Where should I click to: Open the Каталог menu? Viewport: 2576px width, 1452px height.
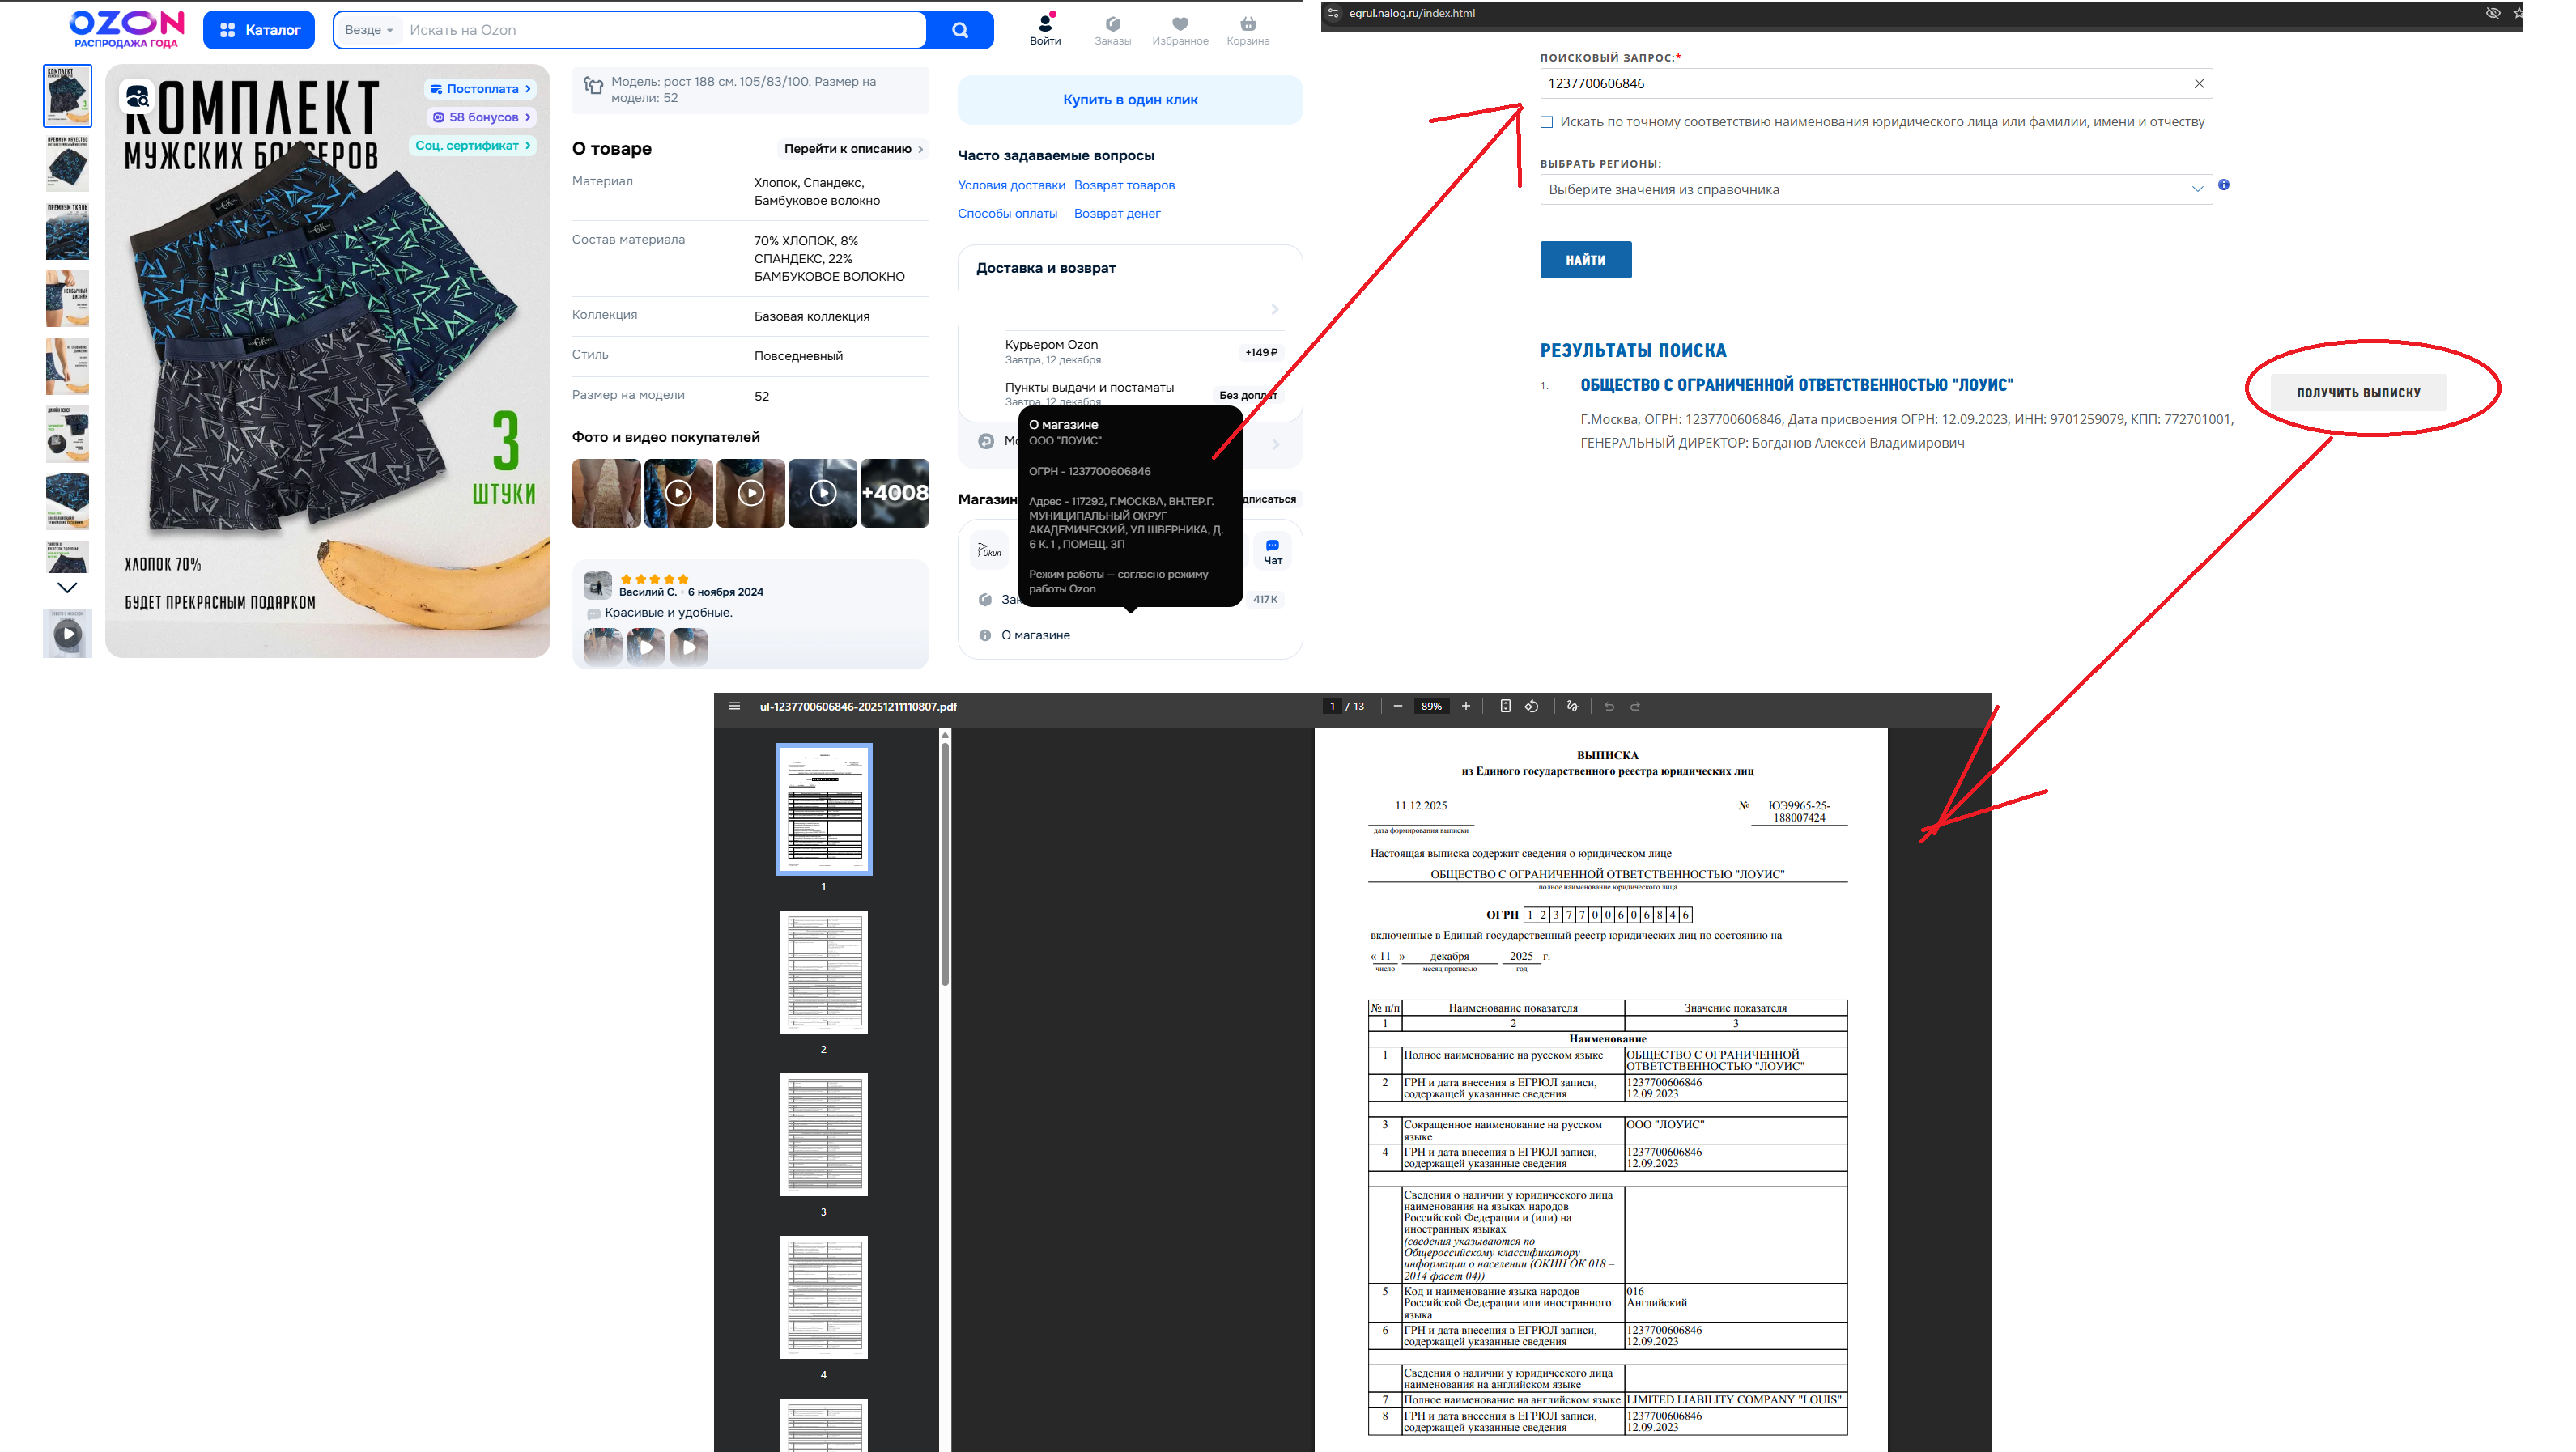pyautogui.click(x=259, y=30)
